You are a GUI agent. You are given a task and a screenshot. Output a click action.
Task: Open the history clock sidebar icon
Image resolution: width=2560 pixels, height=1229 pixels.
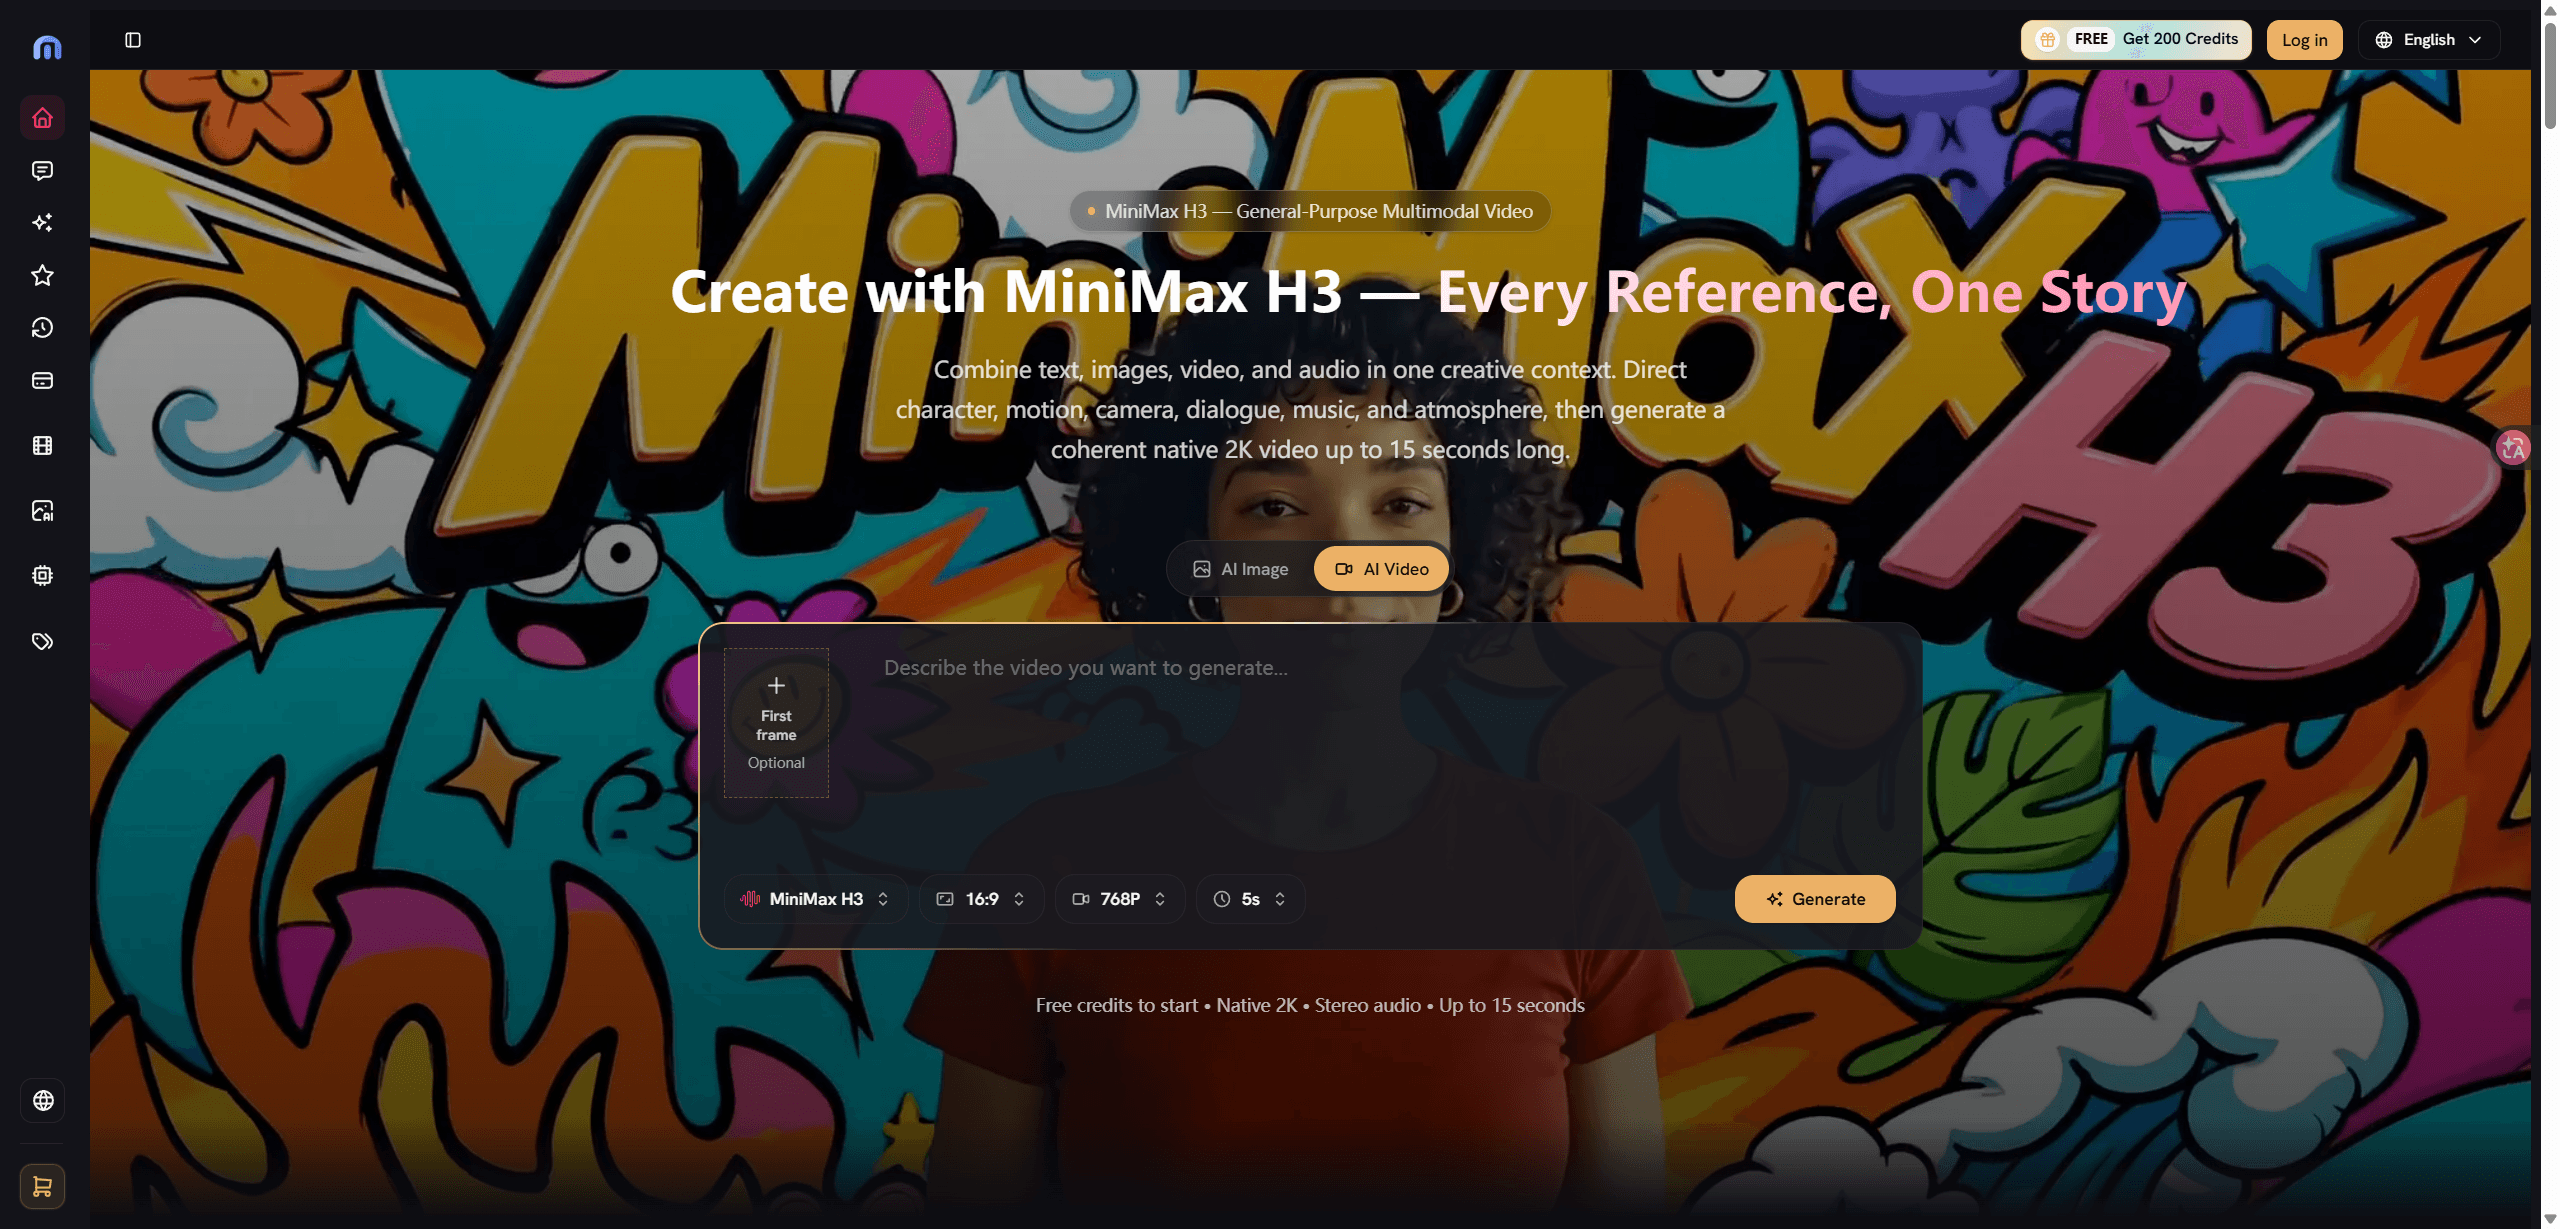[x=42, y=328]
